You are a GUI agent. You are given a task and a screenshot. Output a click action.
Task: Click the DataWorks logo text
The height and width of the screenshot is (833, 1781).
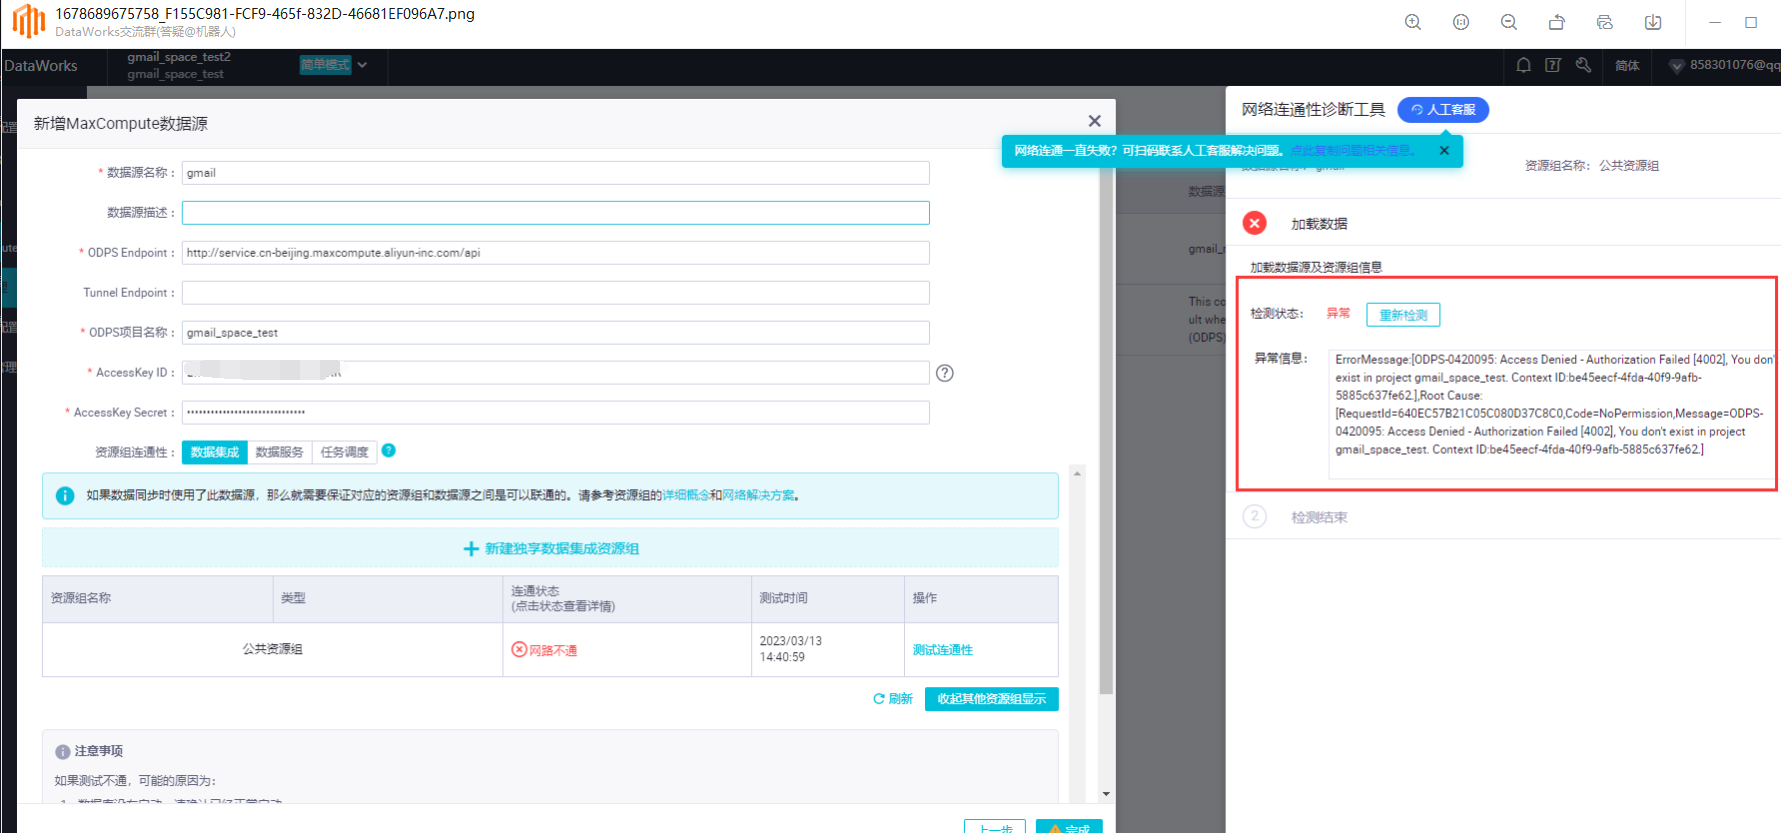[x=41, y=66]
